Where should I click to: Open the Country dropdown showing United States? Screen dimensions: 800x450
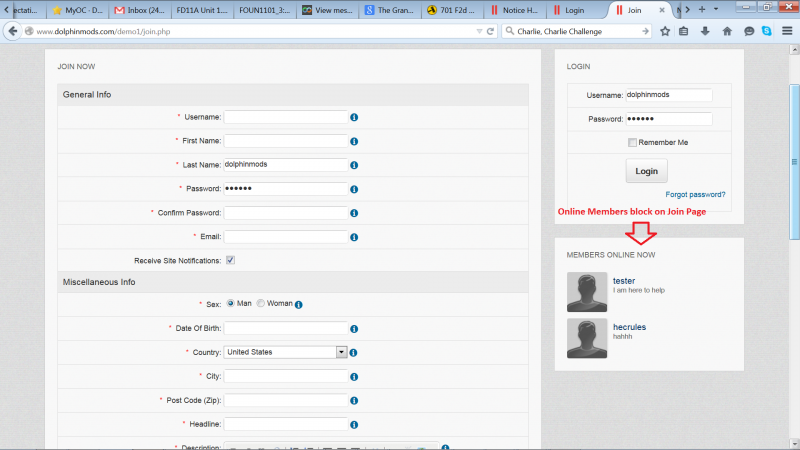tap(285, 352)
